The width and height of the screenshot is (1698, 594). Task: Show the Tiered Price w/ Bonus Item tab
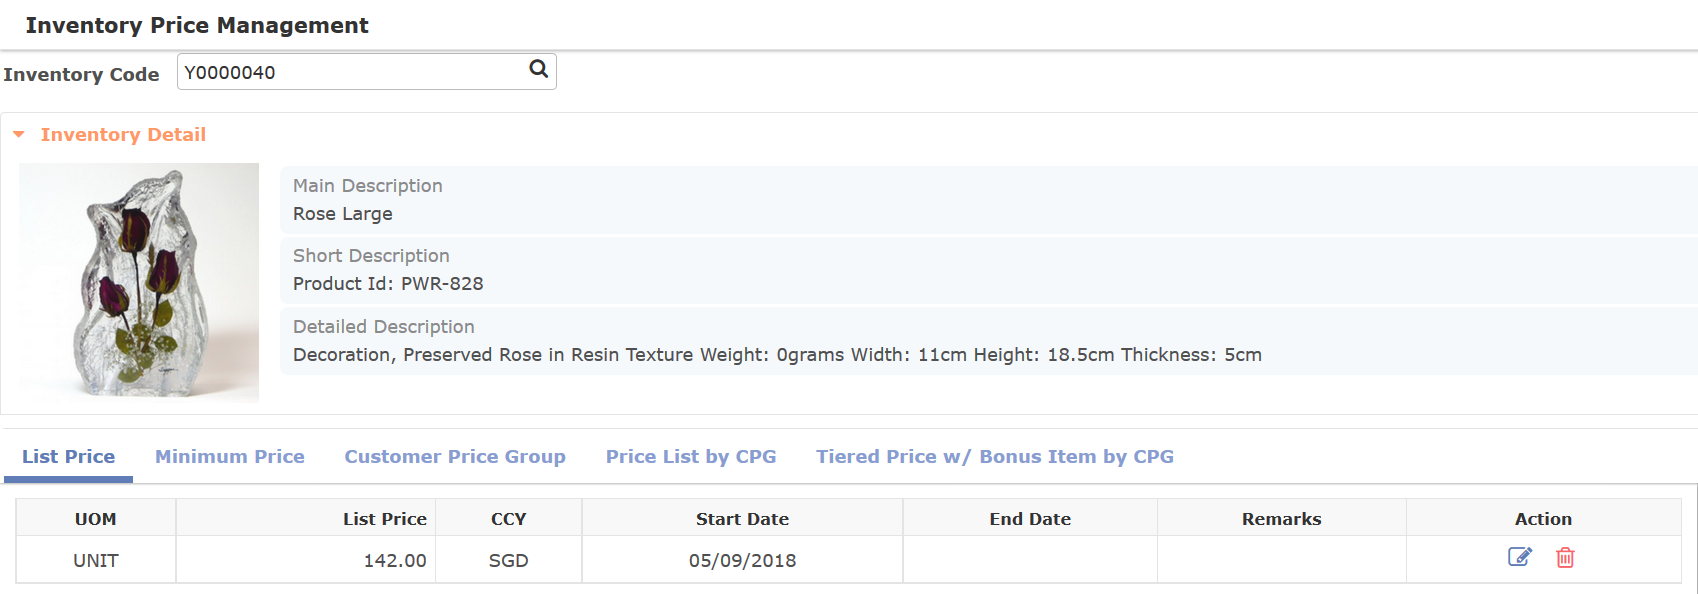[x=994, y=457]
